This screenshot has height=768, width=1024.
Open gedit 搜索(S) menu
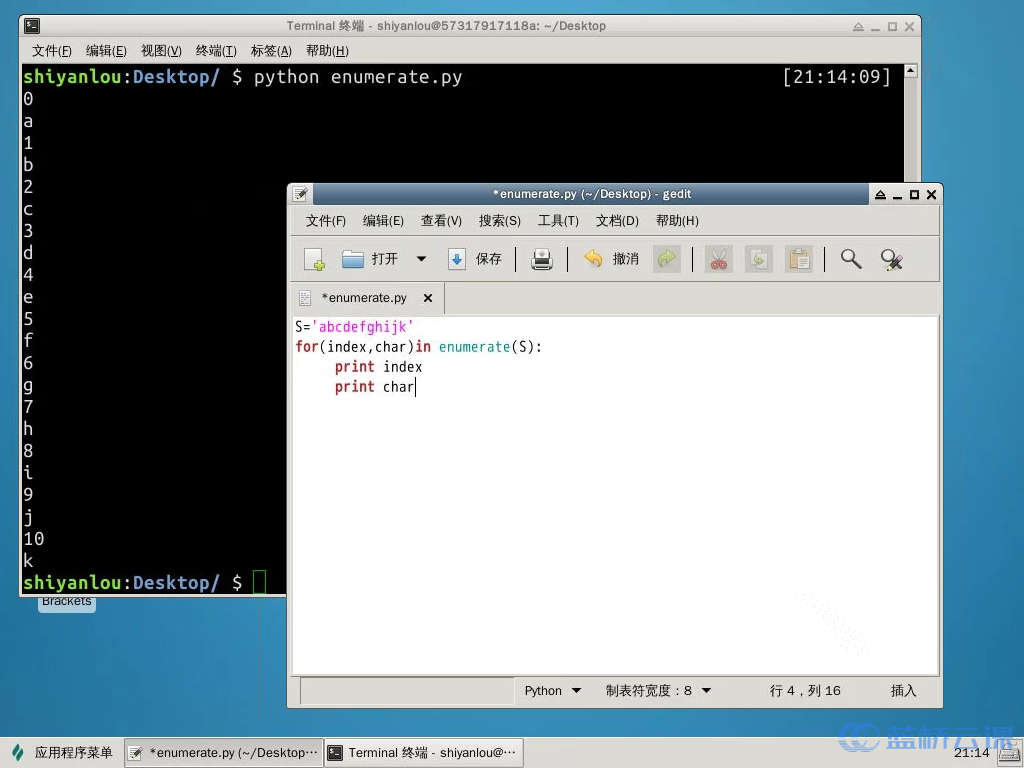pos(500,221)
